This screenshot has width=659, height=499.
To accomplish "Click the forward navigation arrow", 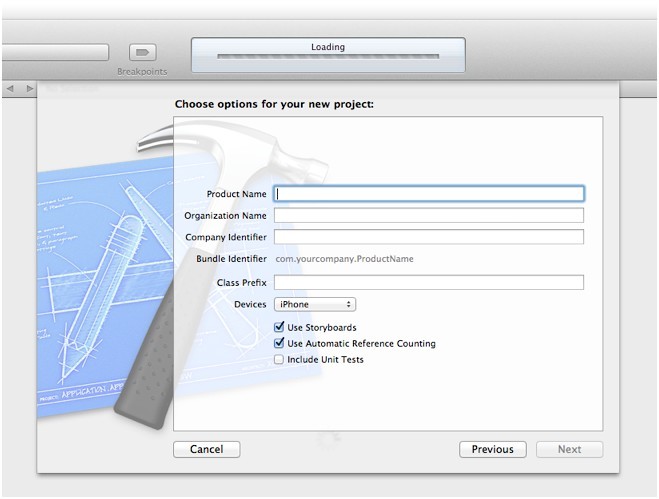I will click(x=29, y=89).
